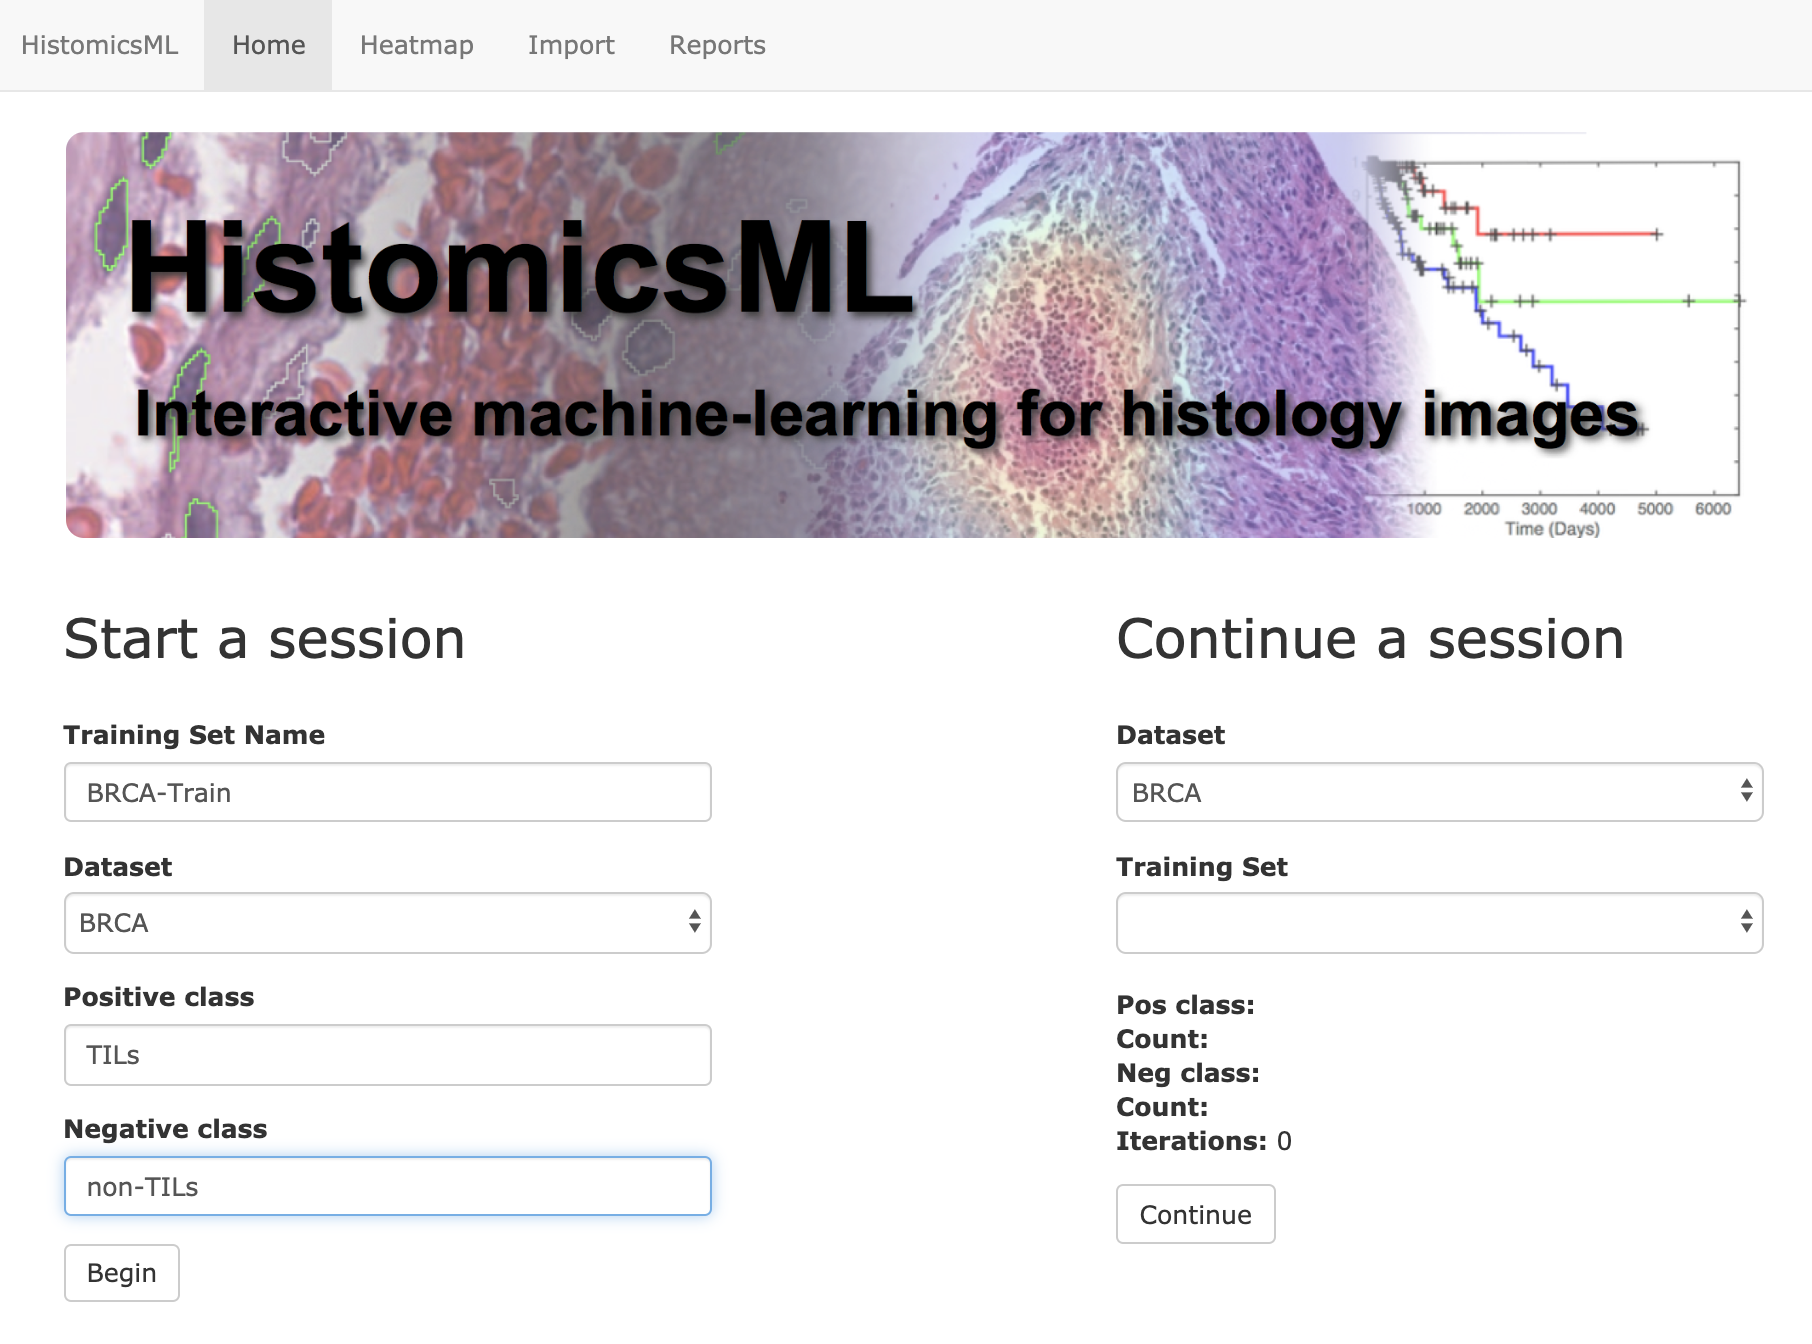Open the Heatmap tab

click(x=416, y=45)
